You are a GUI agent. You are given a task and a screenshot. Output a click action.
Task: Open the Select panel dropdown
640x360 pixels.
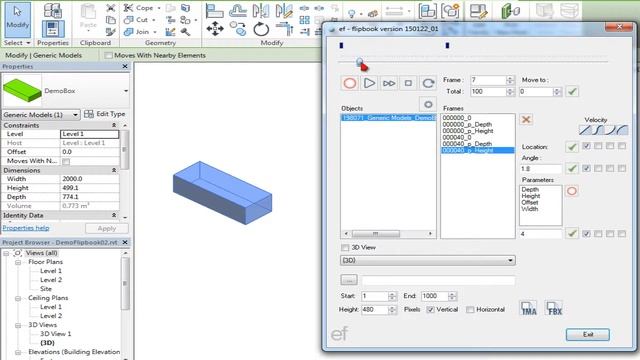pyautogui.click(x=17, y=43)
